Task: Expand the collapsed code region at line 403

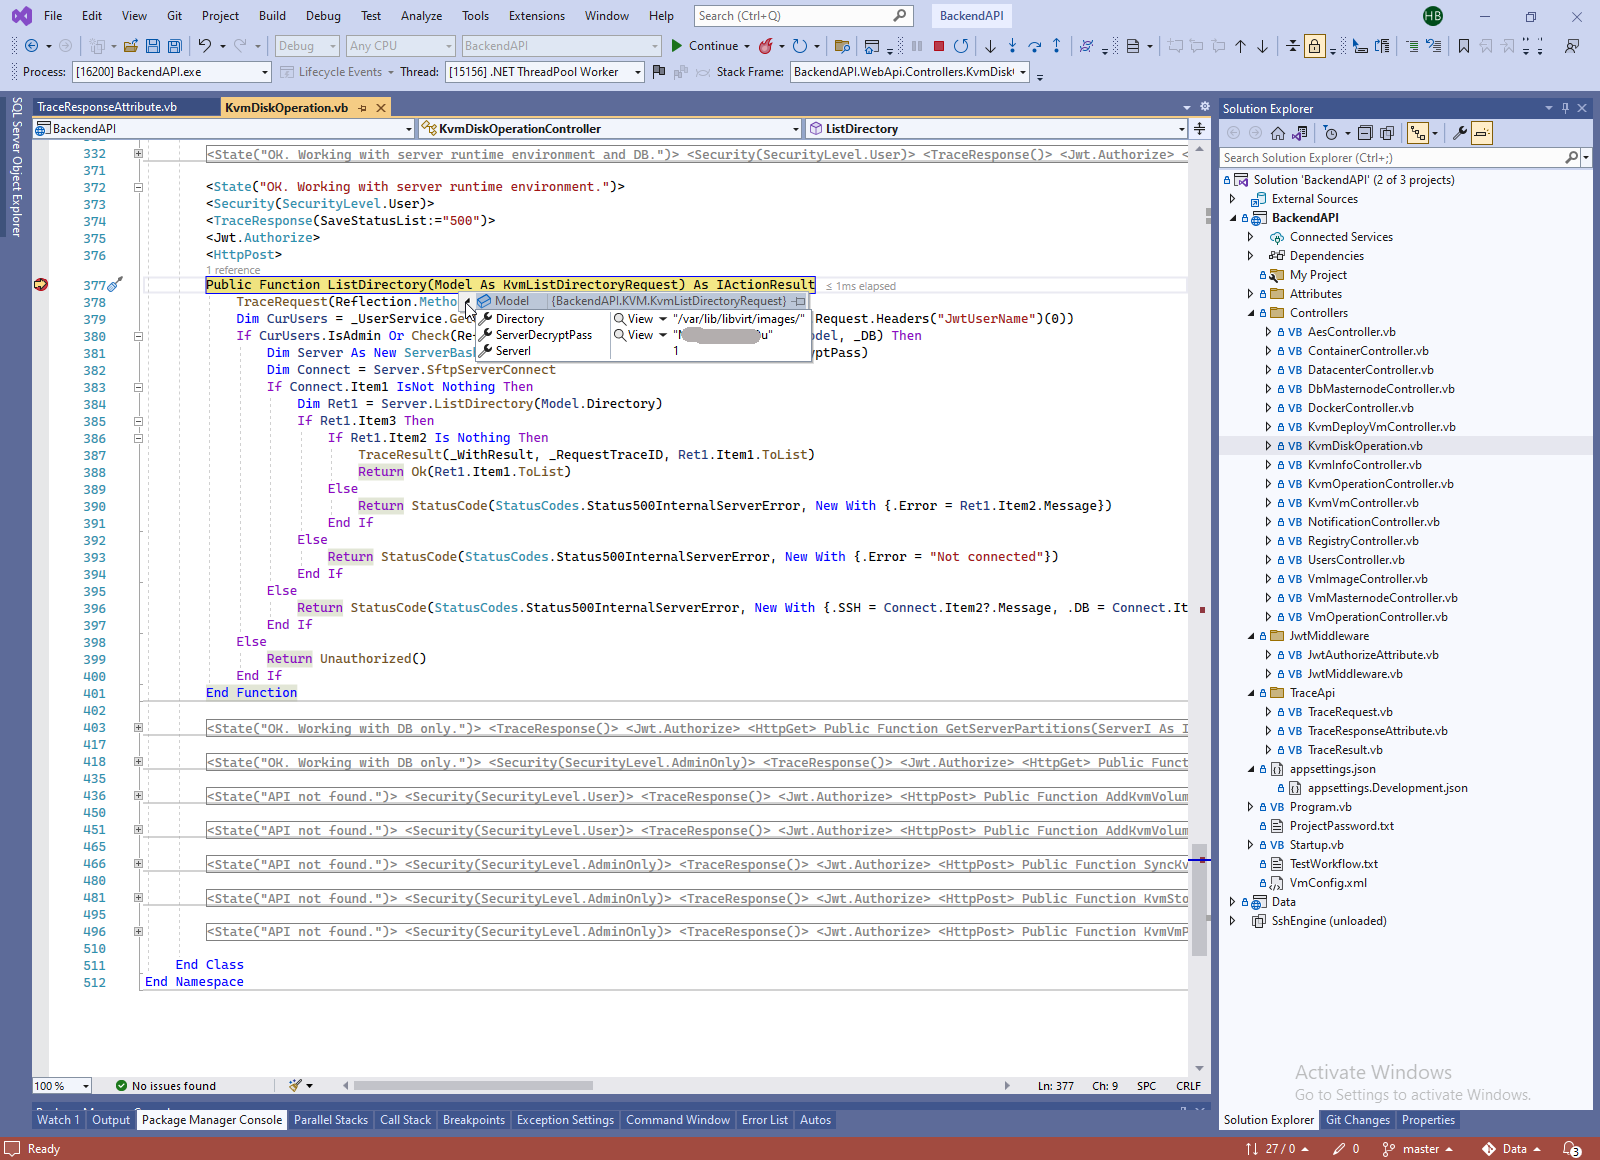Action: pos(138,728)
